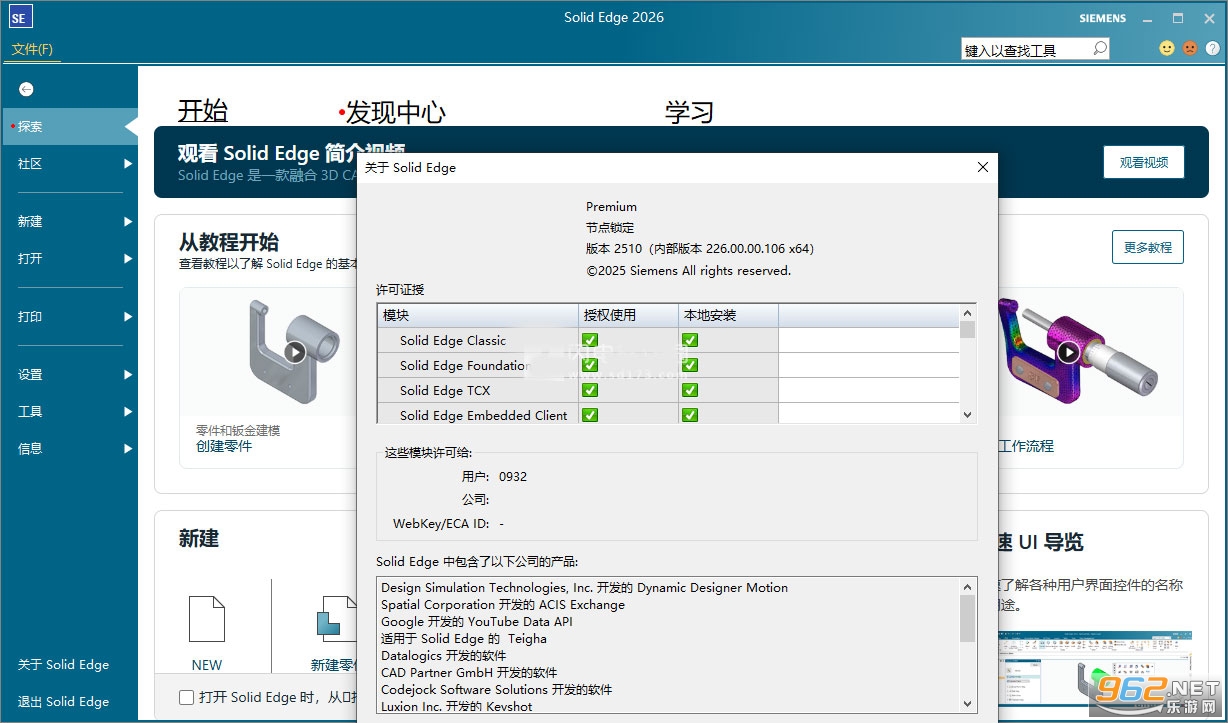The height and width of the screenshot is (723, 1228).
Task: Toggle Solid Edge Classic authorized checkbox
Action: [x=590, y=340]
